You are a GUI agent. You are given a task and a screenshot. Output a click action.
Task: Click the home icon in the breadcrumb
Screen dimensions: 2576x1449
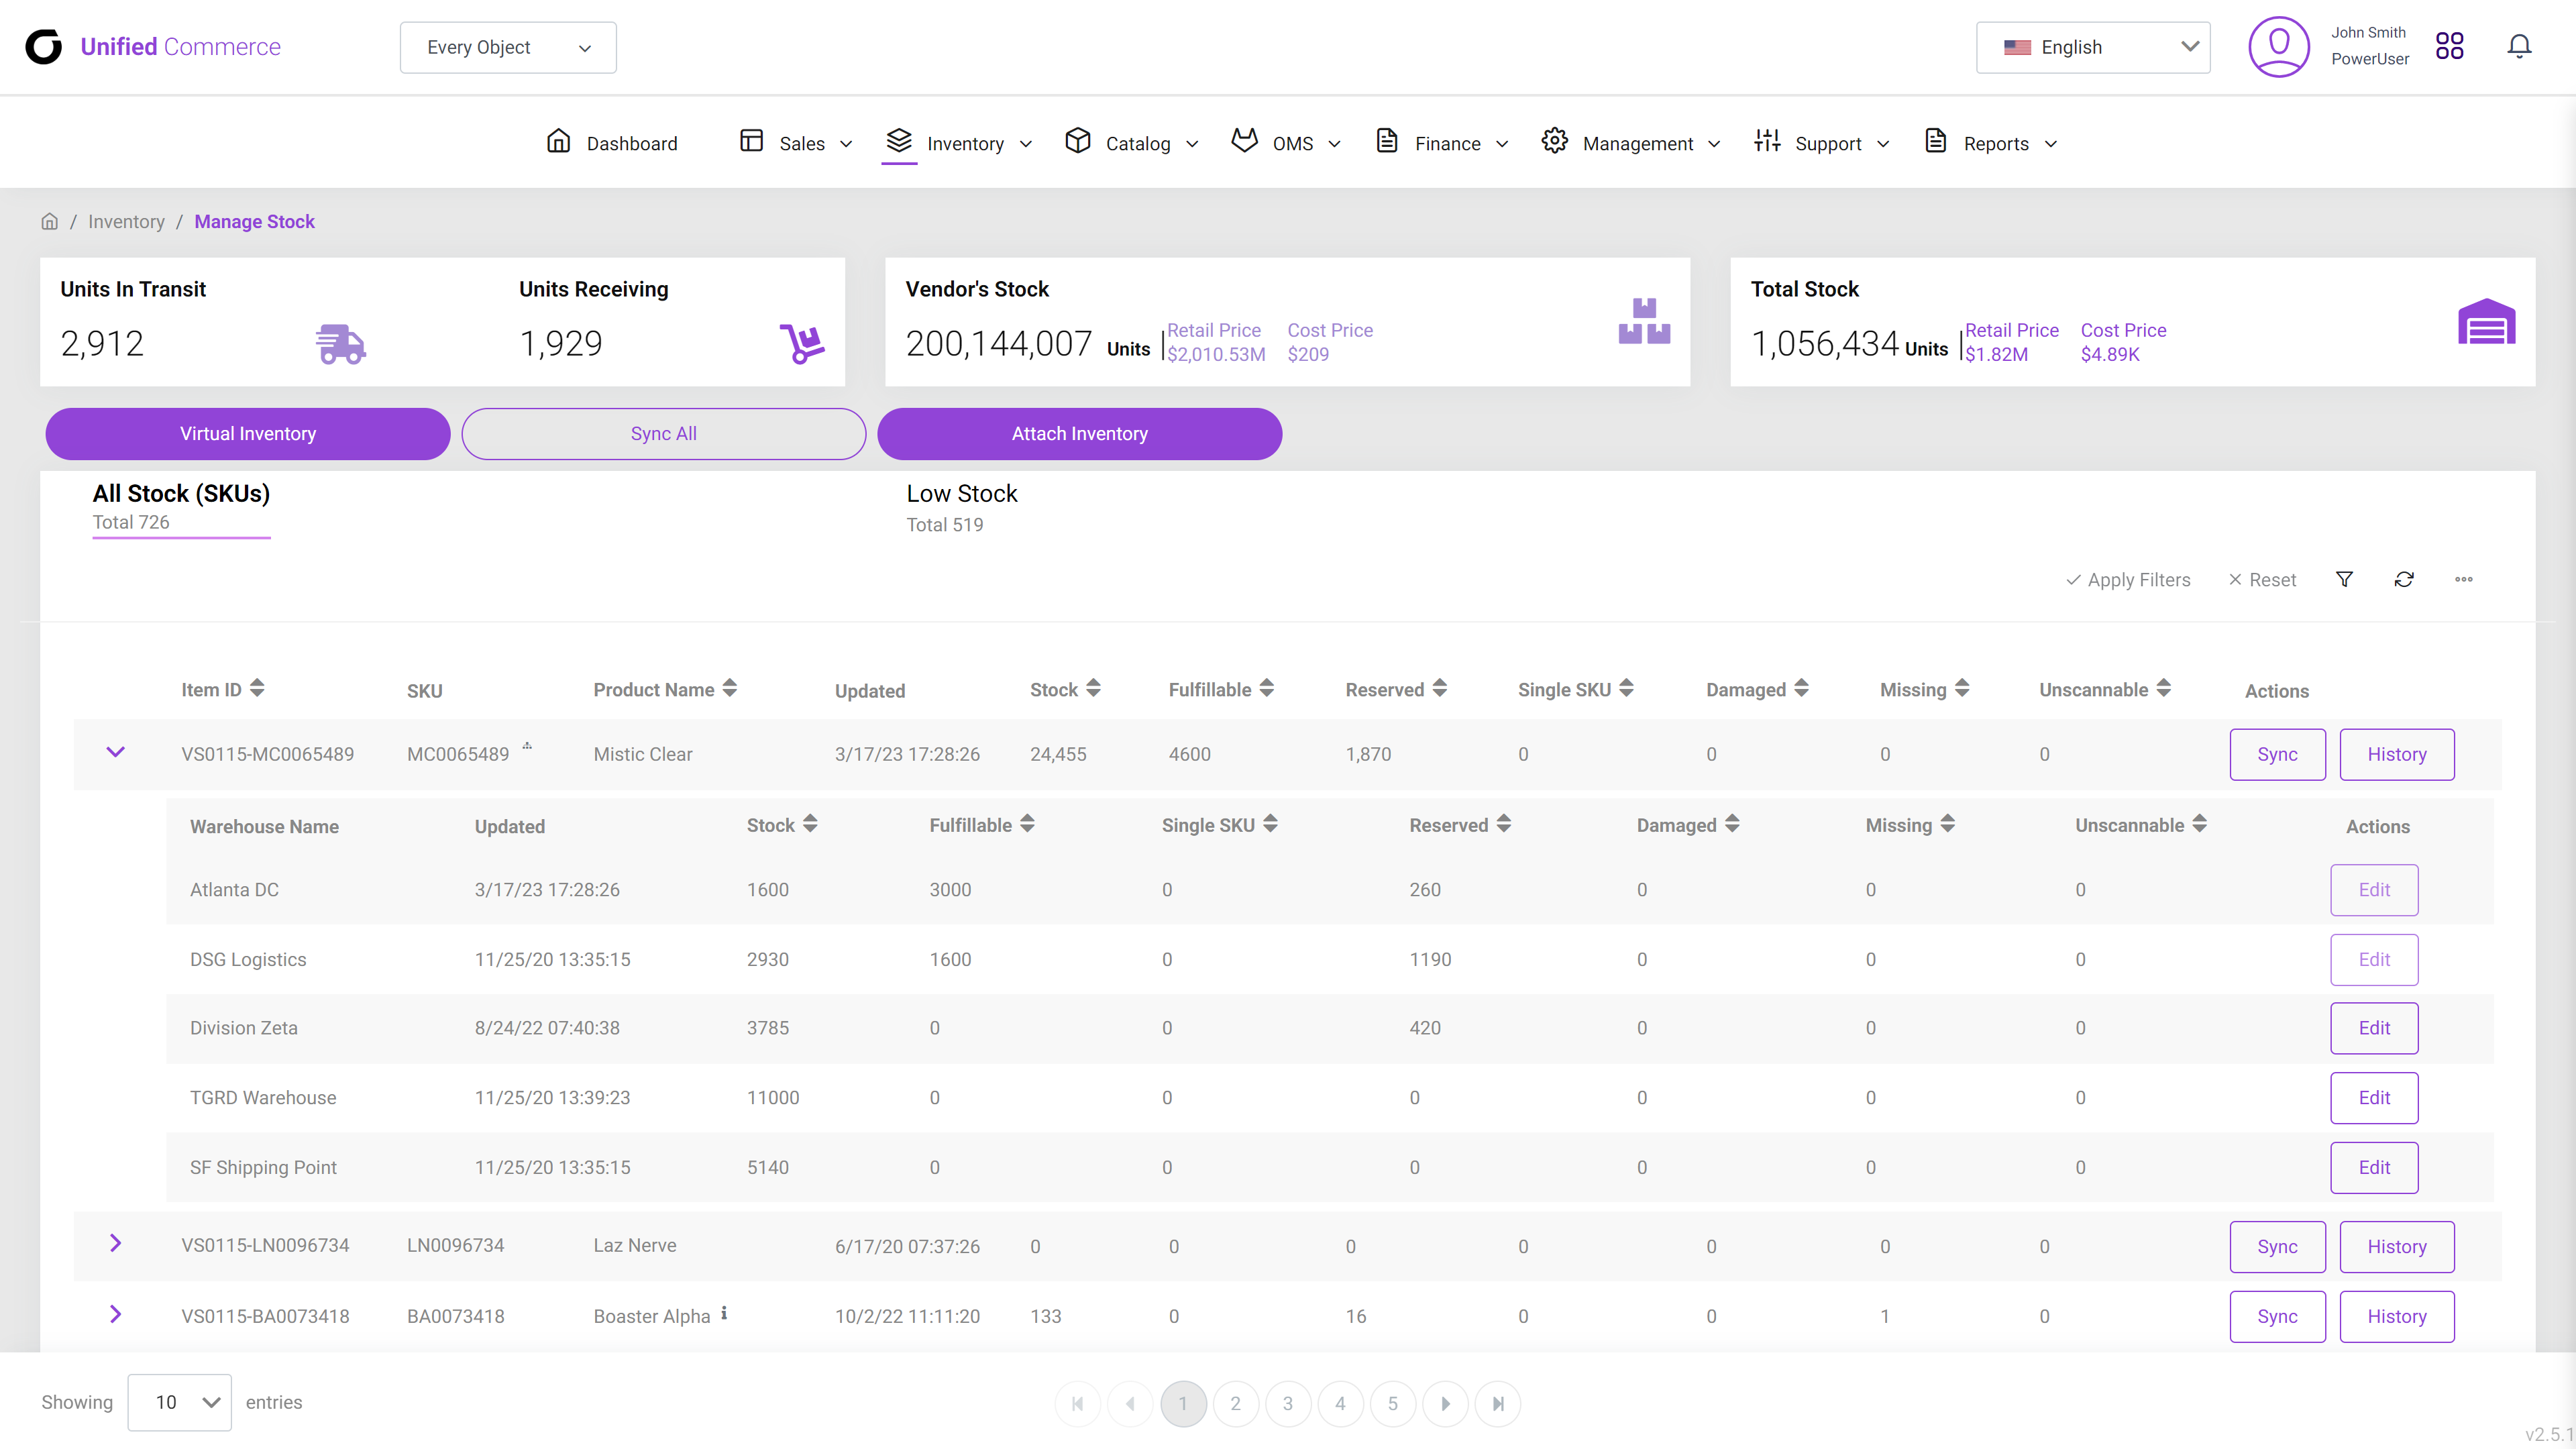49,221
